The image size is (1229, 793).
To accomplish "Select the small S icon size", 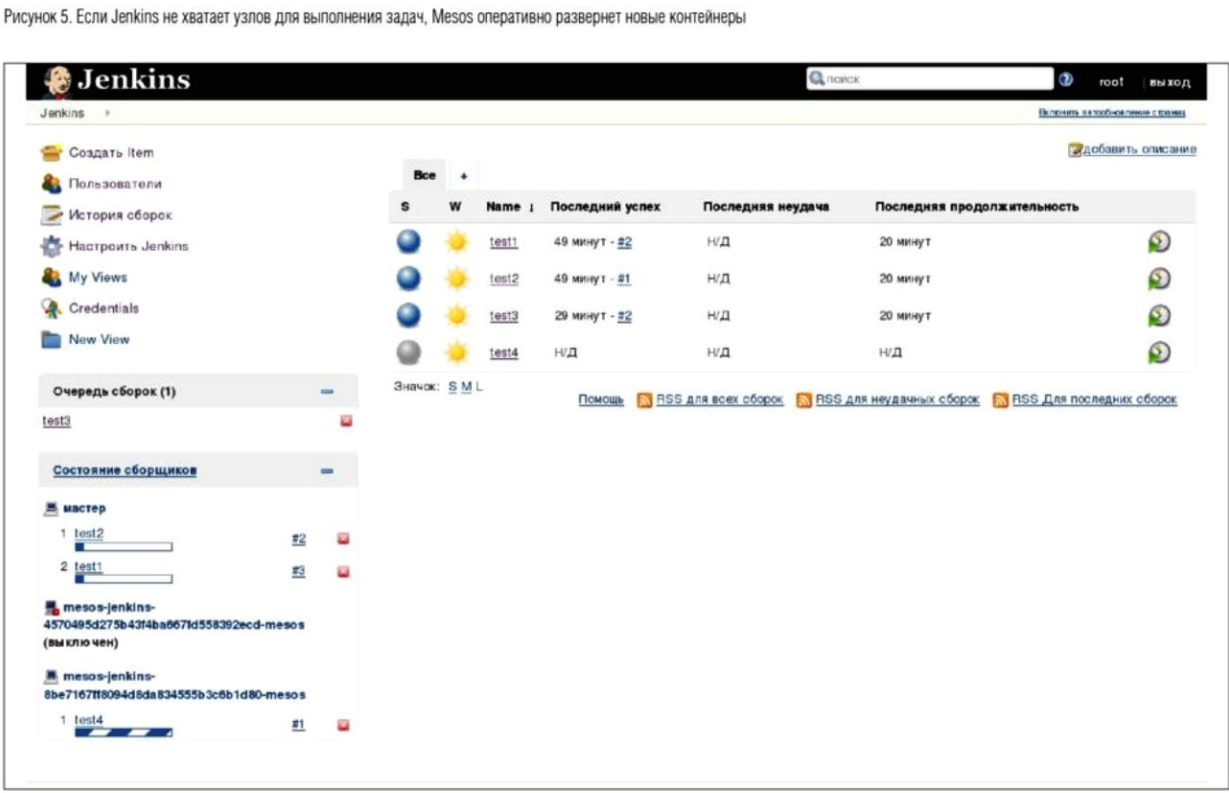I will click(452, 387).
